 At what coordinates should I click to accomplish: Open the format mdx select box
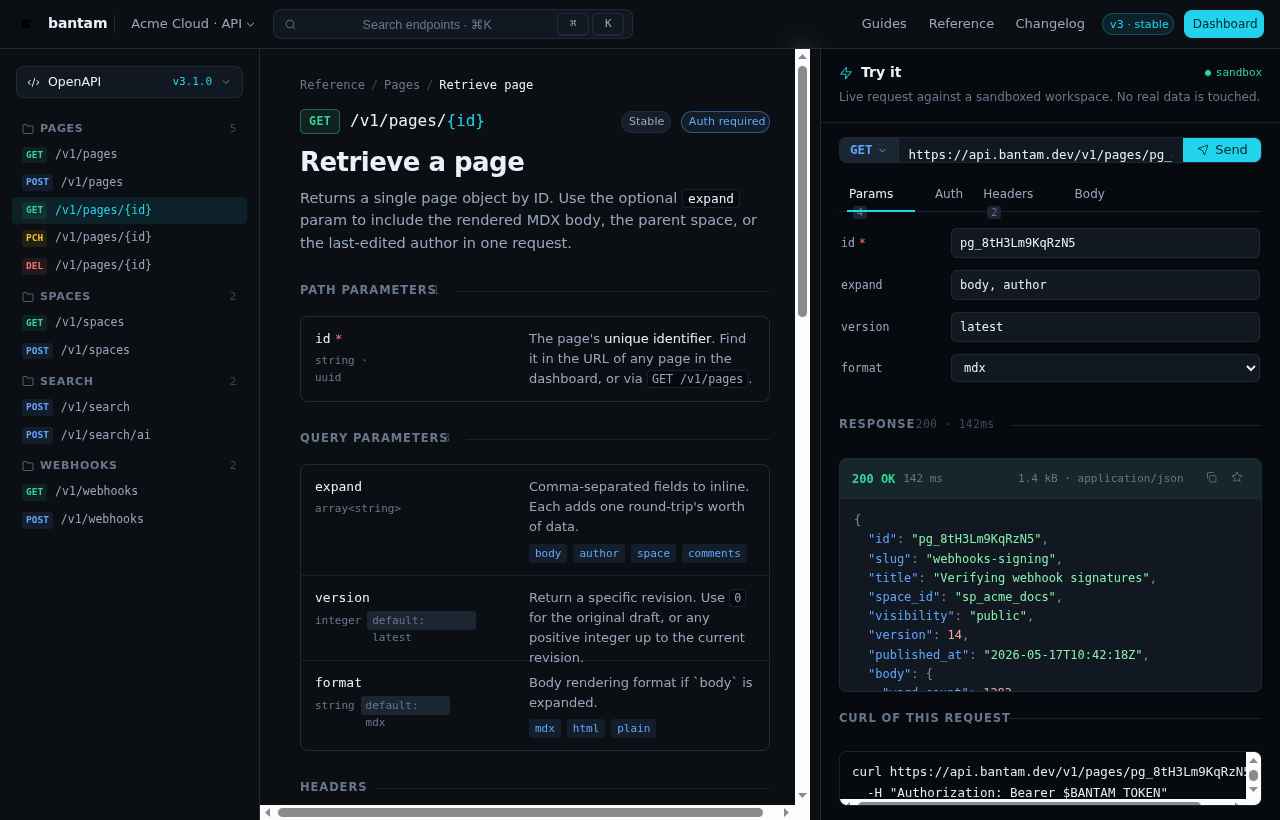pos(1105,368)
